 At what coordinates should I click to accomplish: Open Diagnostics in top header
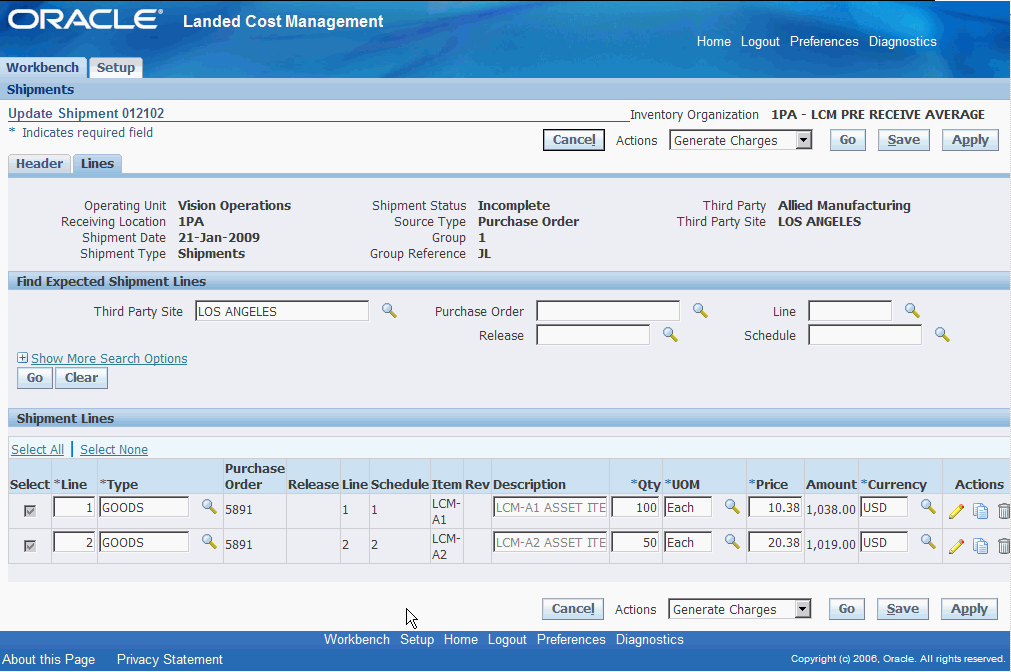tap(903, 41)
